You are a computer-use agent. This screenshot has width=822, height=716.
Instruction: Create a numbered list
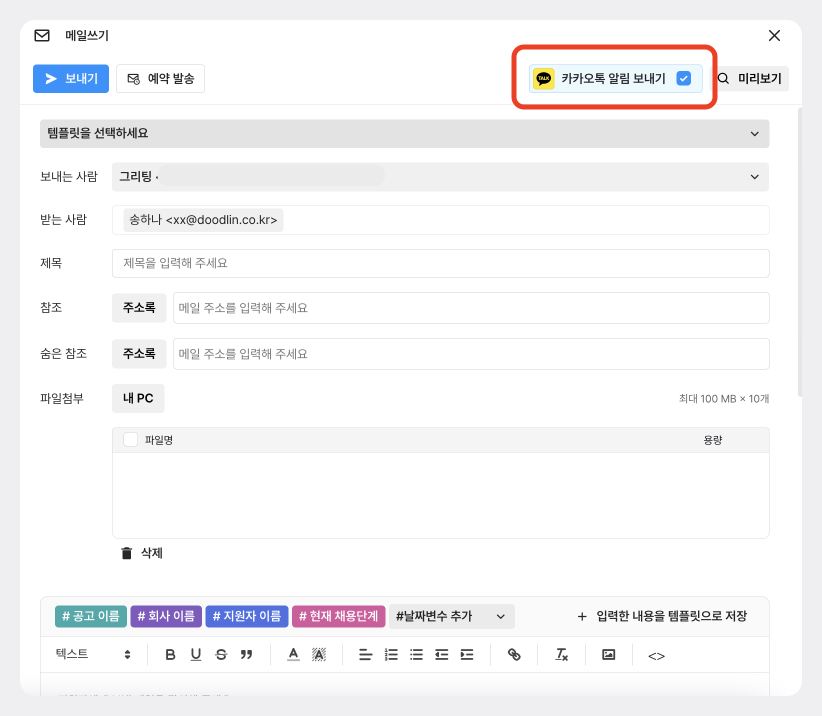point(391,655)
